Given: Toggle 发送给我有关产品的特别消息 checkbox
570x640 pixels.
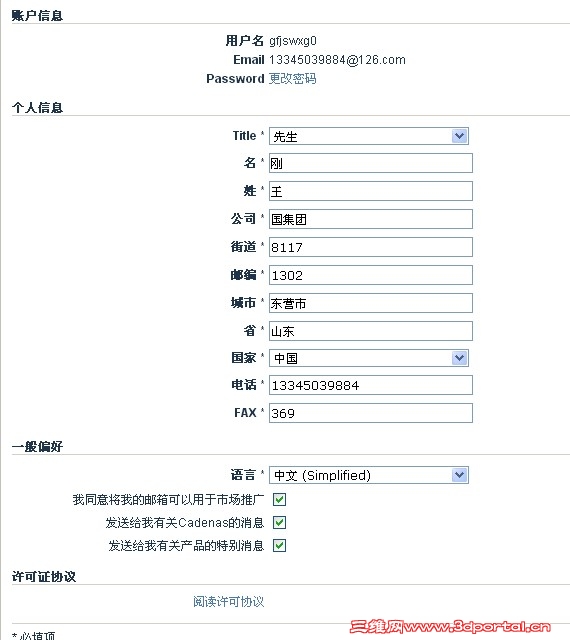Looking at the screenshot, I should pyautogui.click(x=279, y=545).
